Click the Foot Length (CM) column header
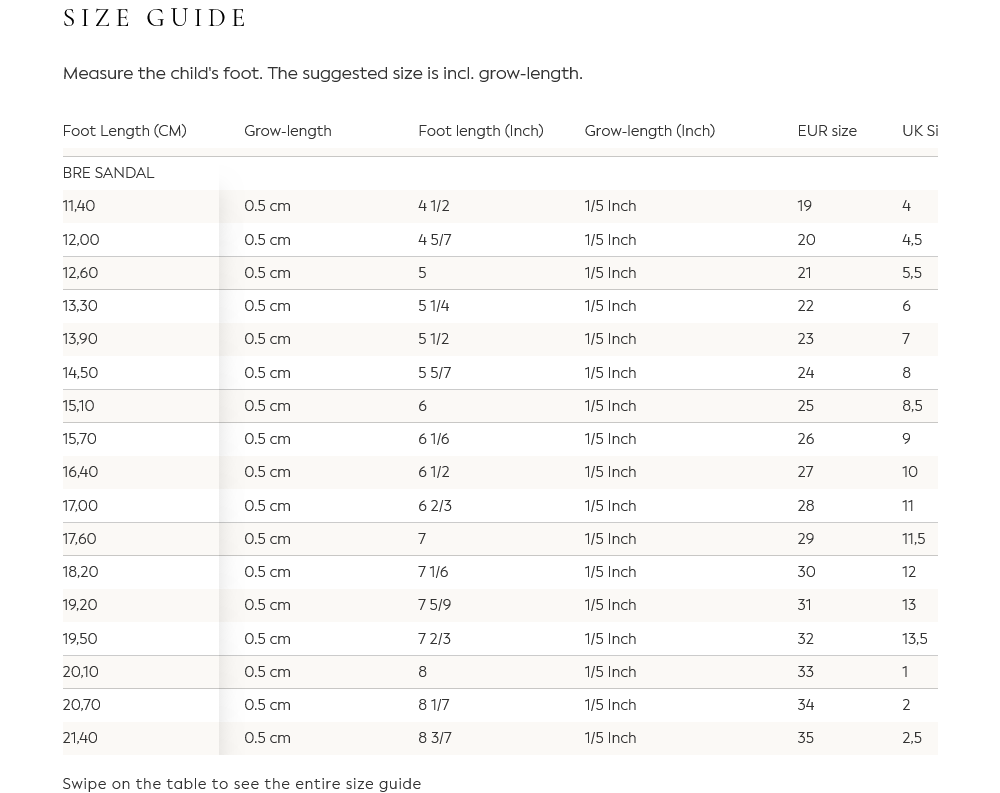1000x793 pixels. [x=124, y=131]
